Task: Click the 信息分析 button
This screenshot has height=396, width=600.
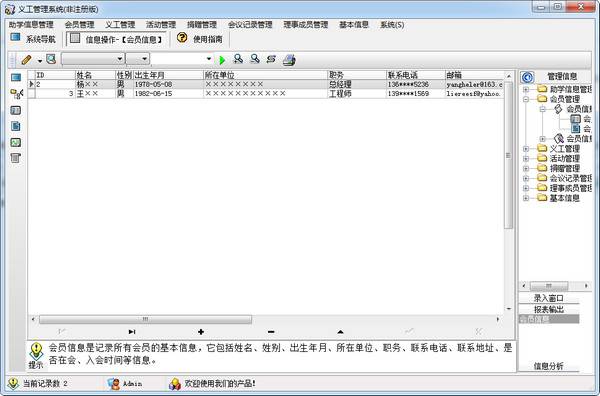Action: click(549, 366)
